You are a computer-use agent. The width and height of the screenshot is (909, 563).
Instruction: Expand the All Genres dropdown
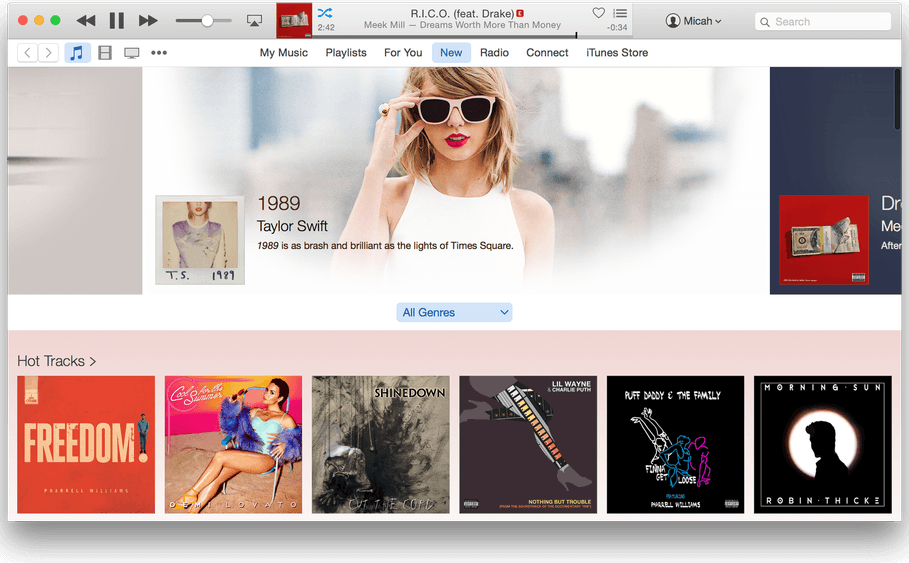coord(454,313)
